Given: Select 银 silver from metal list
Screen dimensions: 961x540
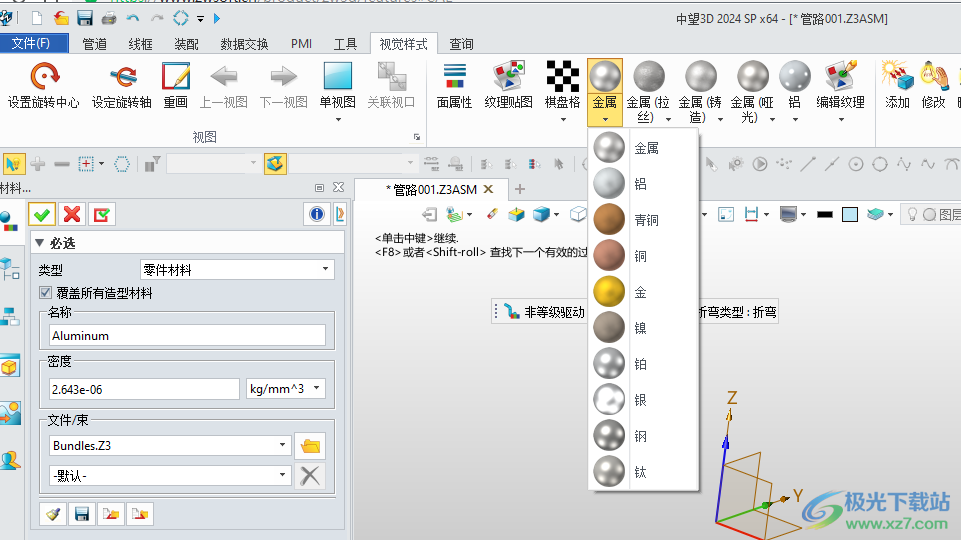Looking at the screenshot, I should (644, 400).
